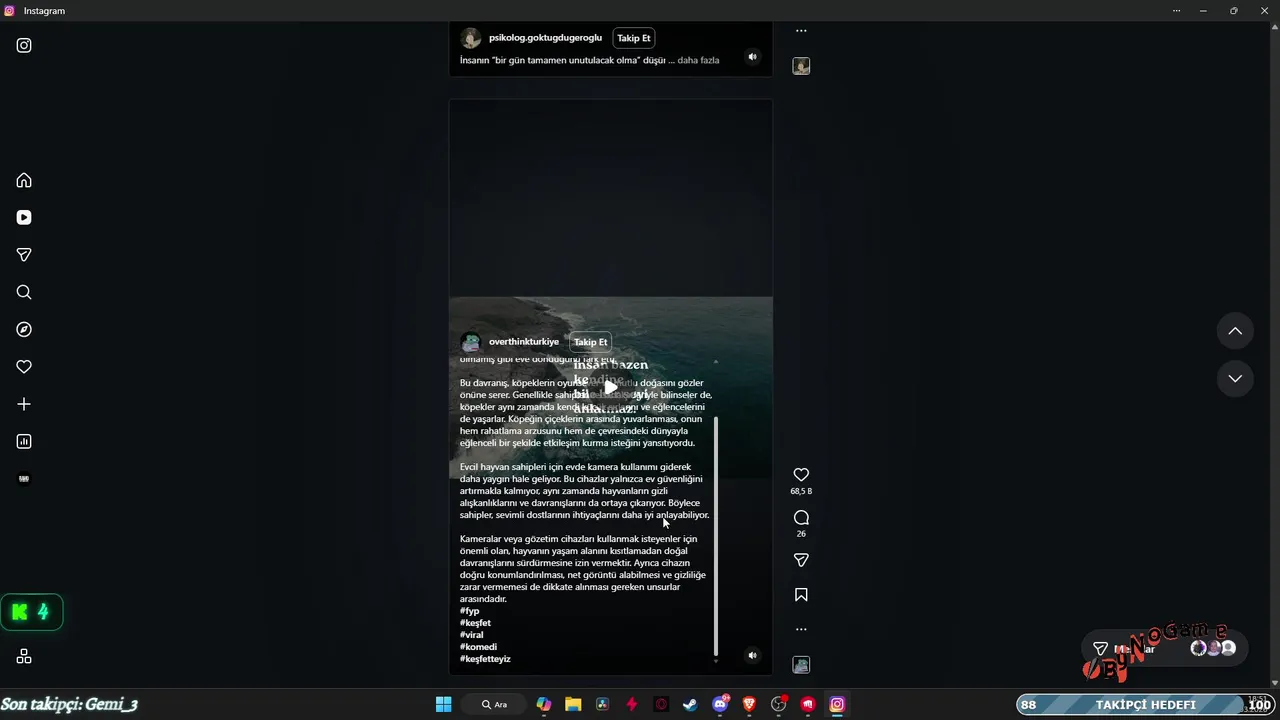Open Copilot from the taskbar

[544, 704]
